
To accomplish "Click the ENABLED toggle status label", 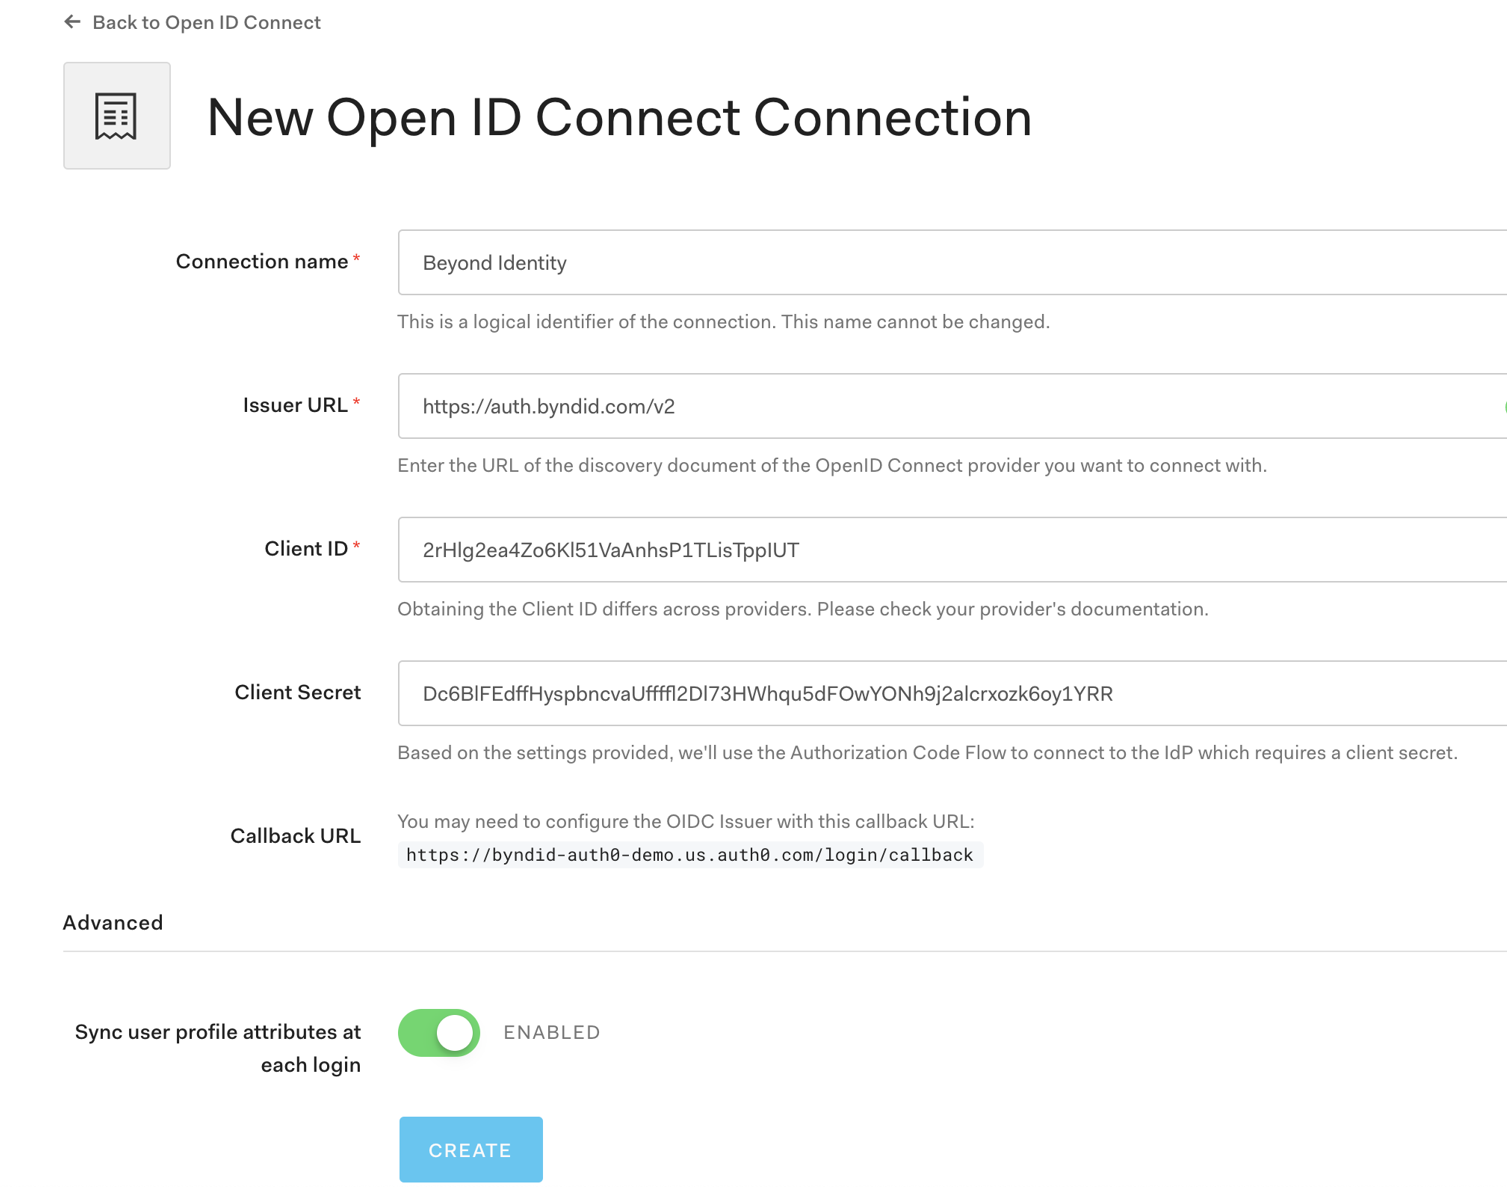I will coord(551,1033).
